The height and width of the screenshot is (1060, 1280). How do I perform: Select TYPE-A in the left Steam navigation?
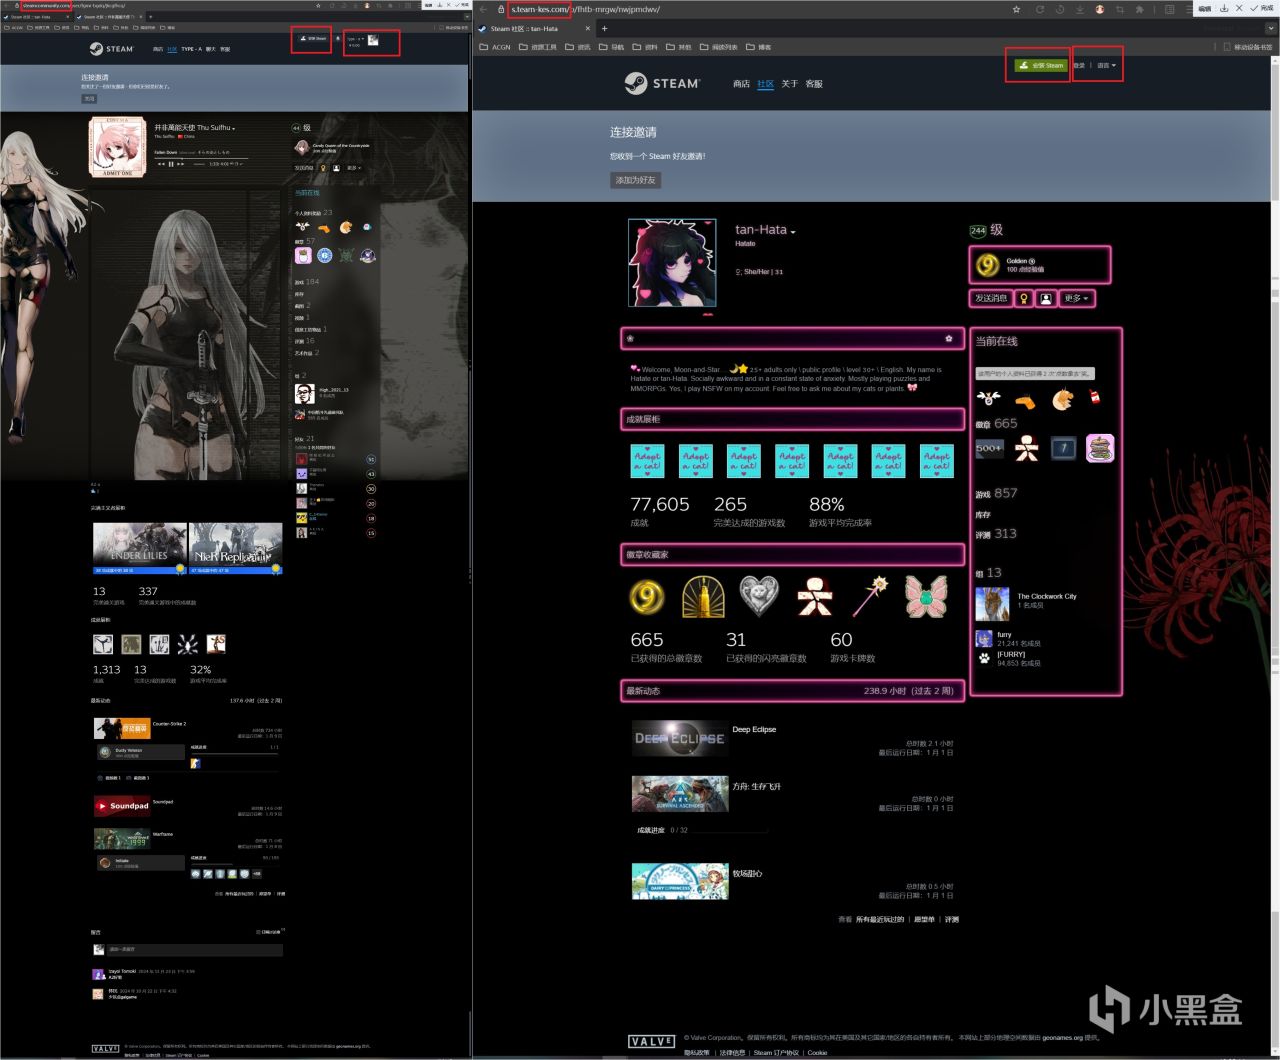(x=191, y=49)
